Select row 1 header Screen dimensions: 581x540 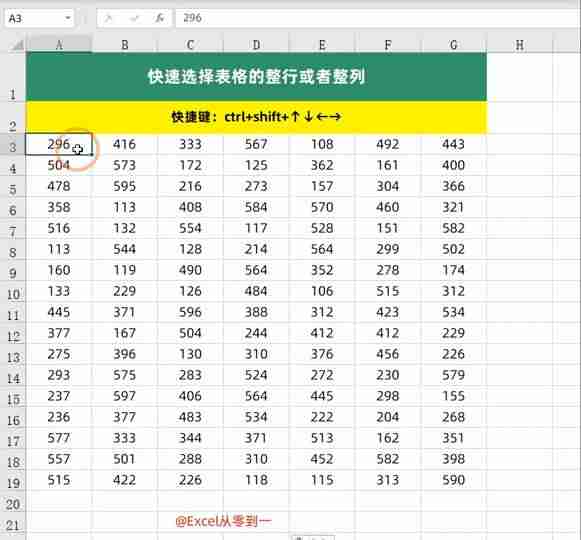13,77
